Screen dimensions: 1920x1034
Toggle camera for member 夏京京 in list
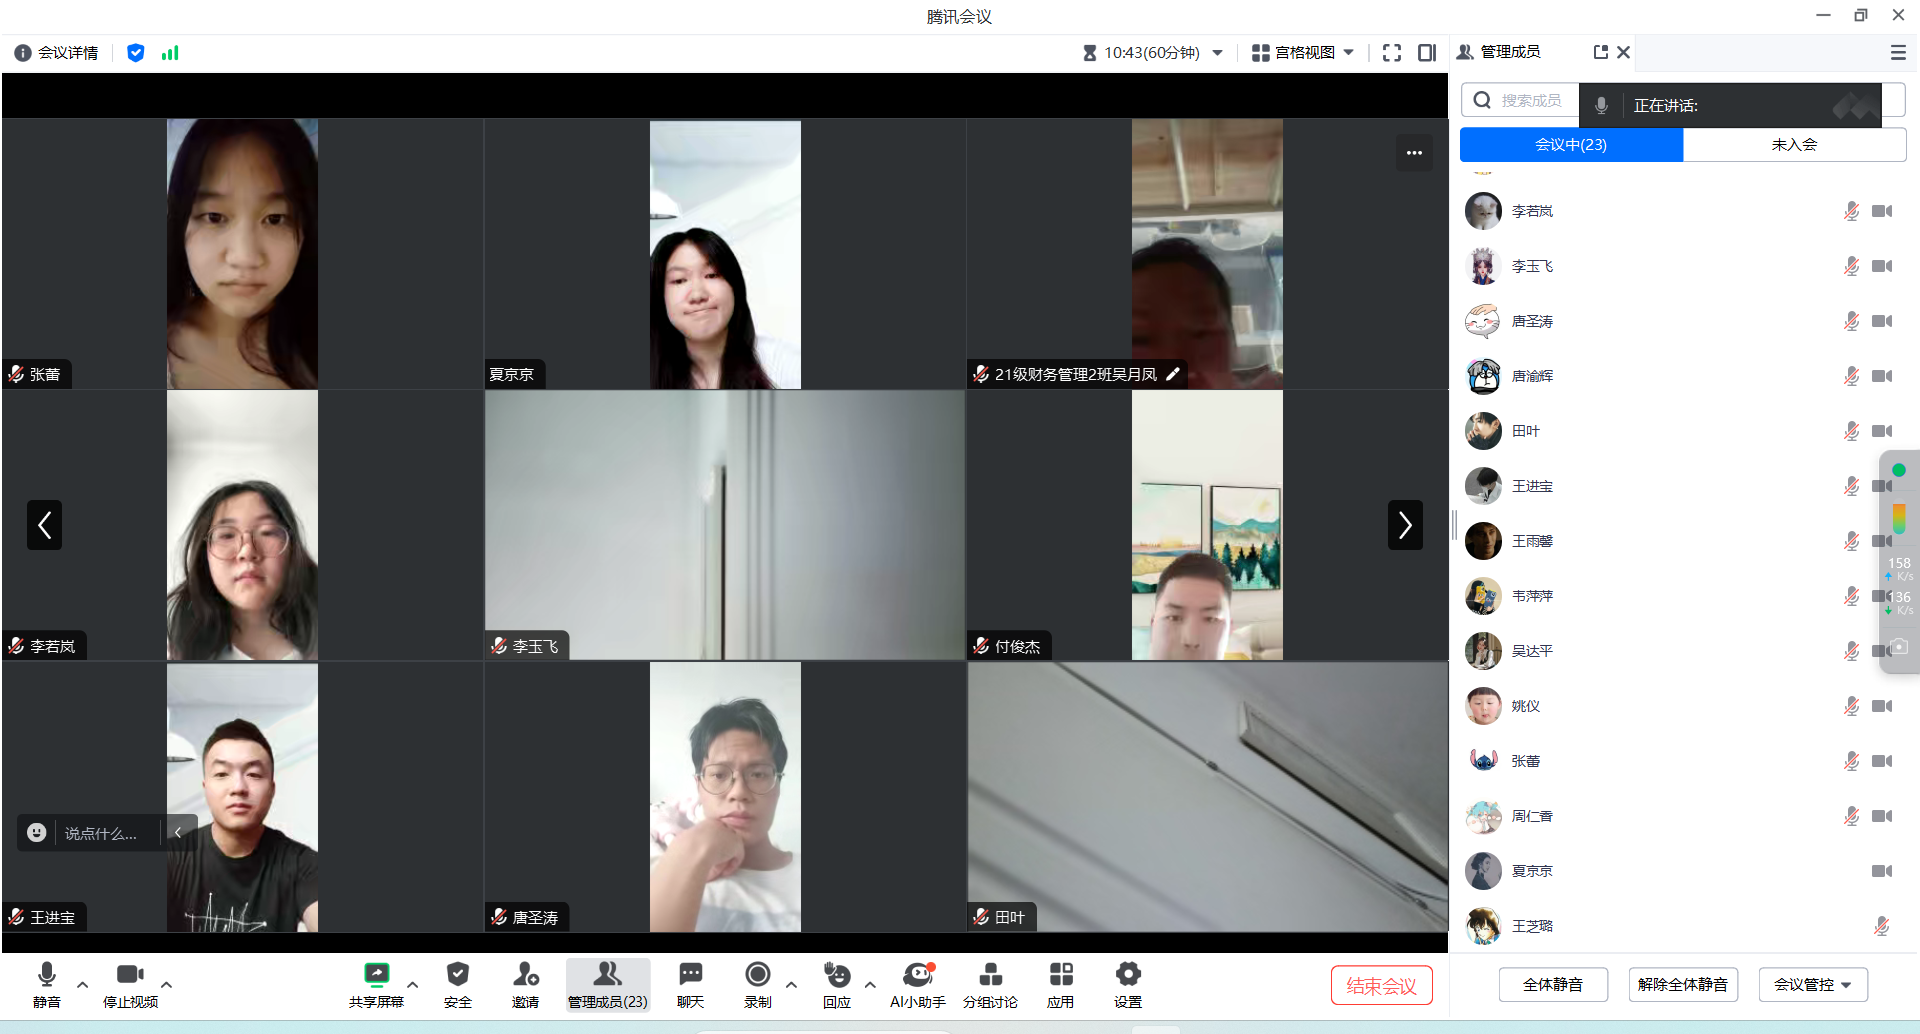(1881, 871)
